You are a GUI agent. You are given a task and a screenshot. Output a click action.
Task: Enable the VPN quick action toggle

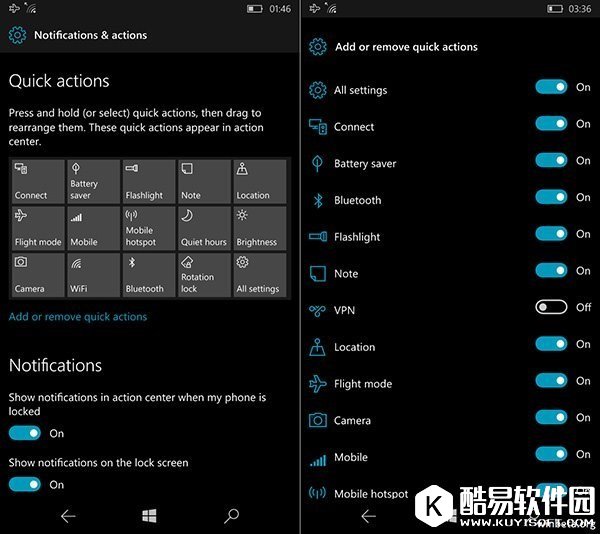pyautogui.click(x=551, y=307)
